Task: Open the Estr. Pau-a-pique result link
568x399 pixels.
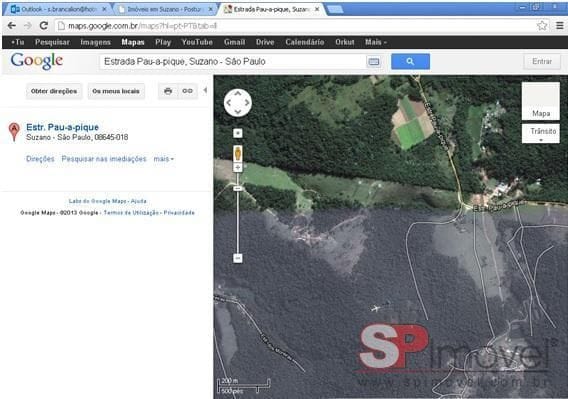Action: 62,127
